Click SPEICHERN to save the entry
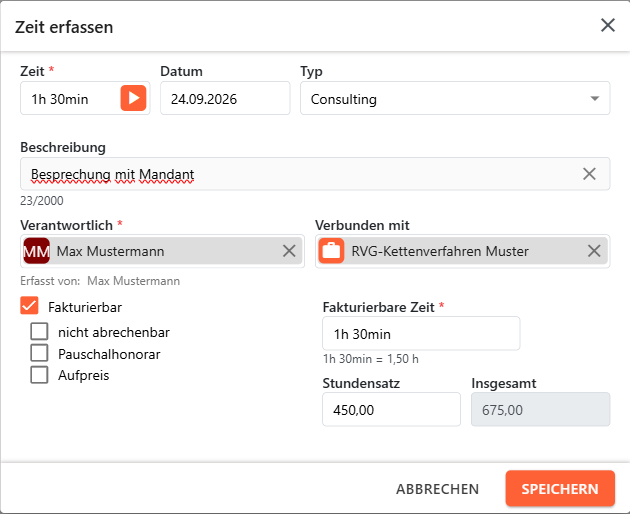Viewport: 630px width, 514px height. [560, 488]
